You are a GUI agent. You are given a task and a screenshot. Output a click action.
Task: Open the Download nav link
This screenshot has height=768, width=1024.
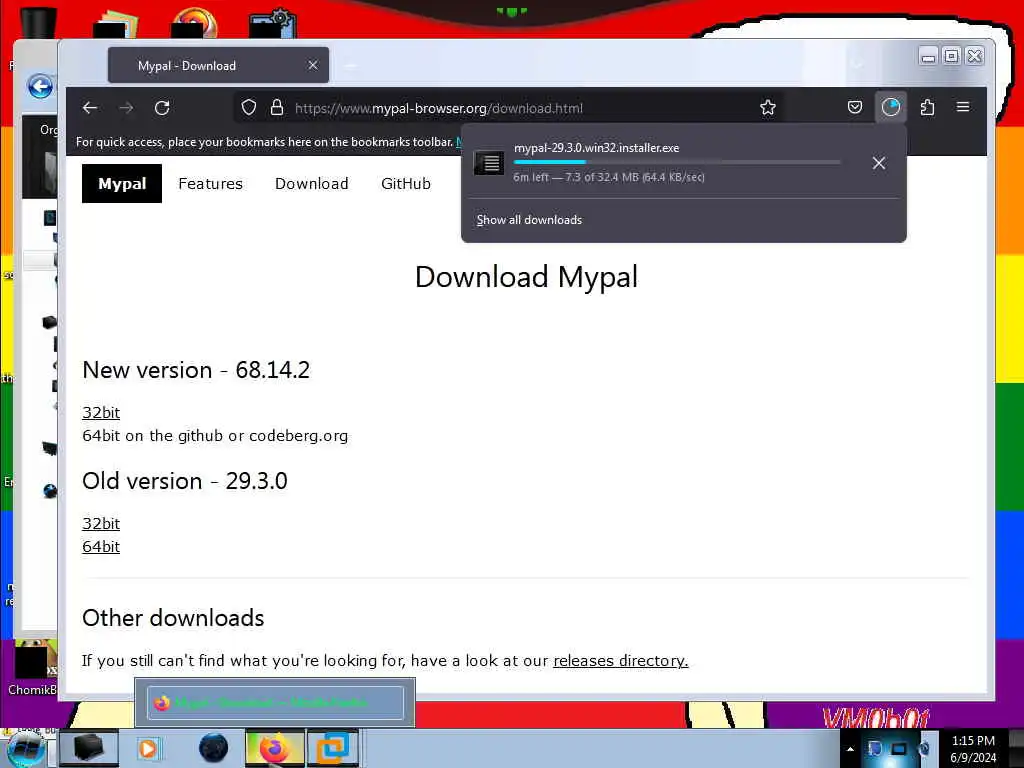click(312, 184)
